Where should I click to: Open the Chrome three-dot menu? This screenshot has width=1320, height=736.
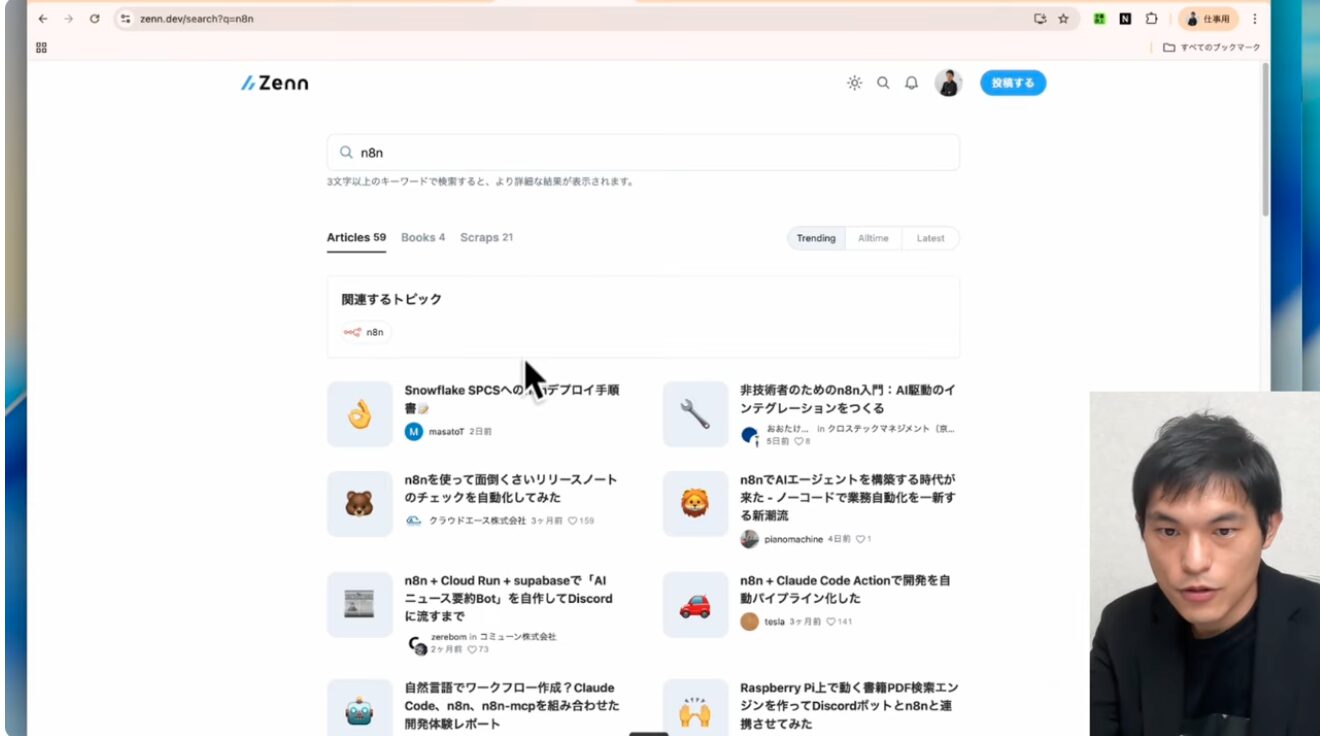click(x=1255, y=18)
